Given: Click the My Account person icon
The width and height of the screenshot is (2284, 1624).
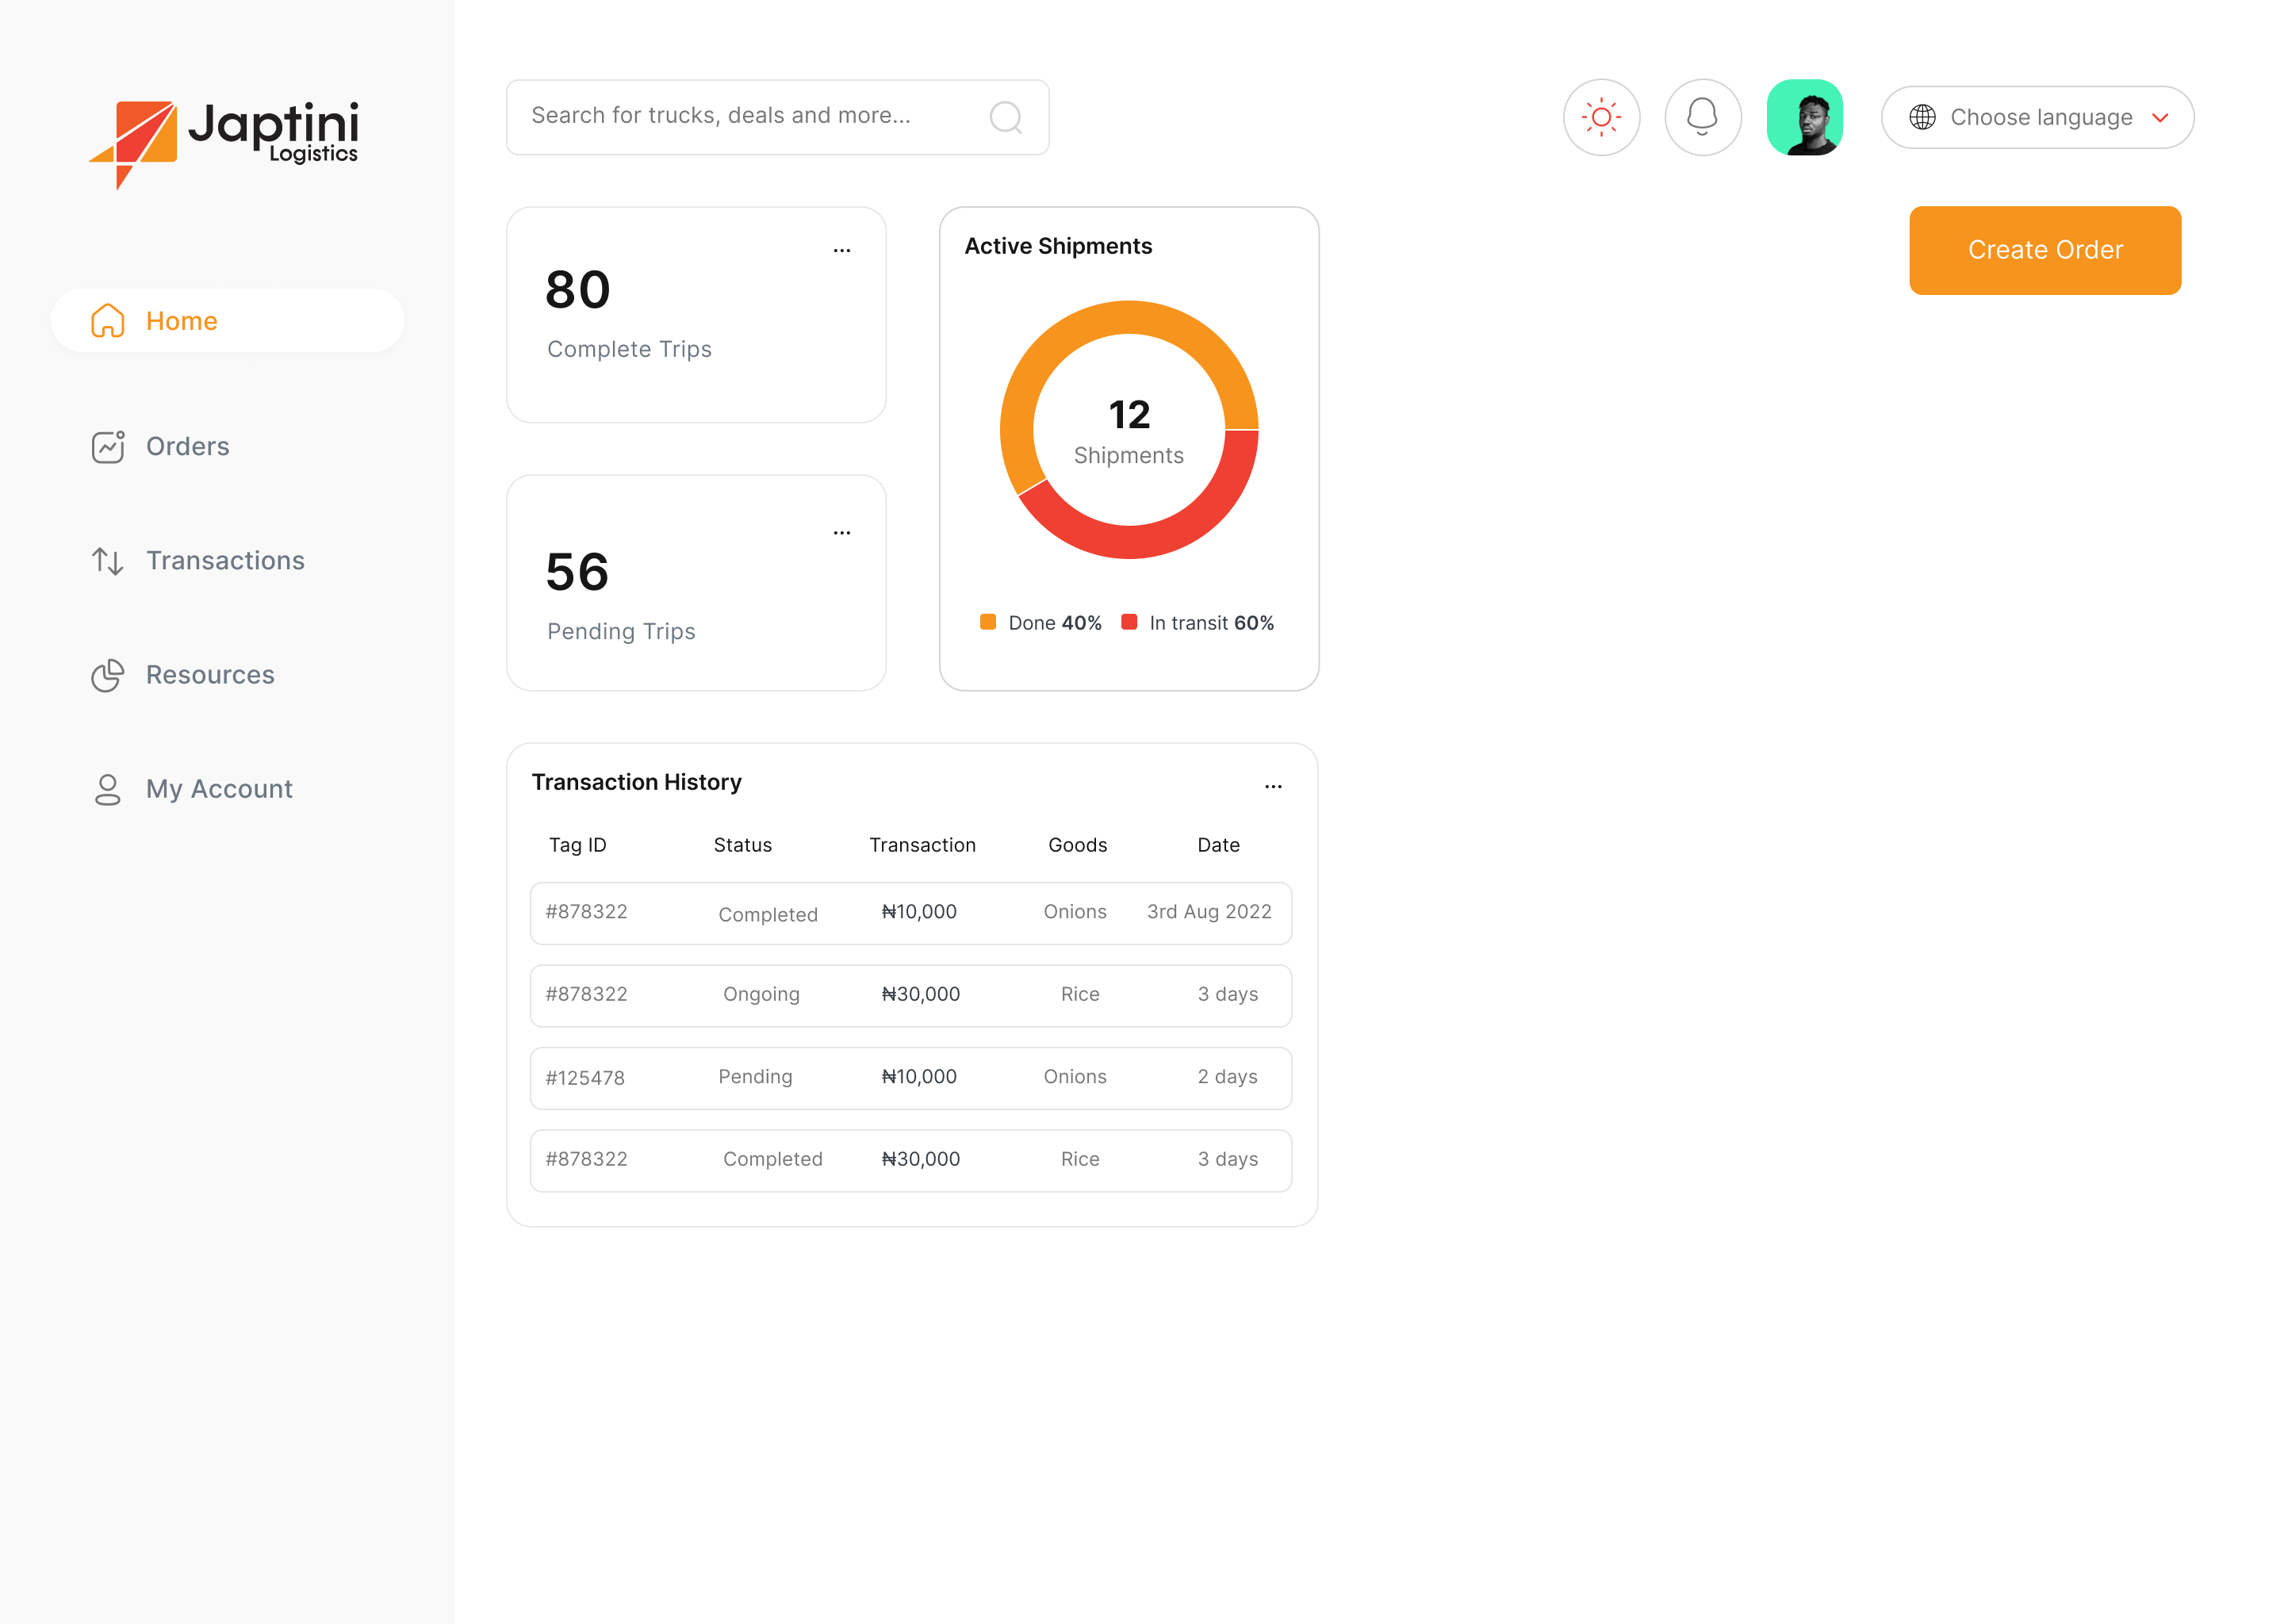Looking at the screenshot, I should pyautogui.click(x=108, y=789).
